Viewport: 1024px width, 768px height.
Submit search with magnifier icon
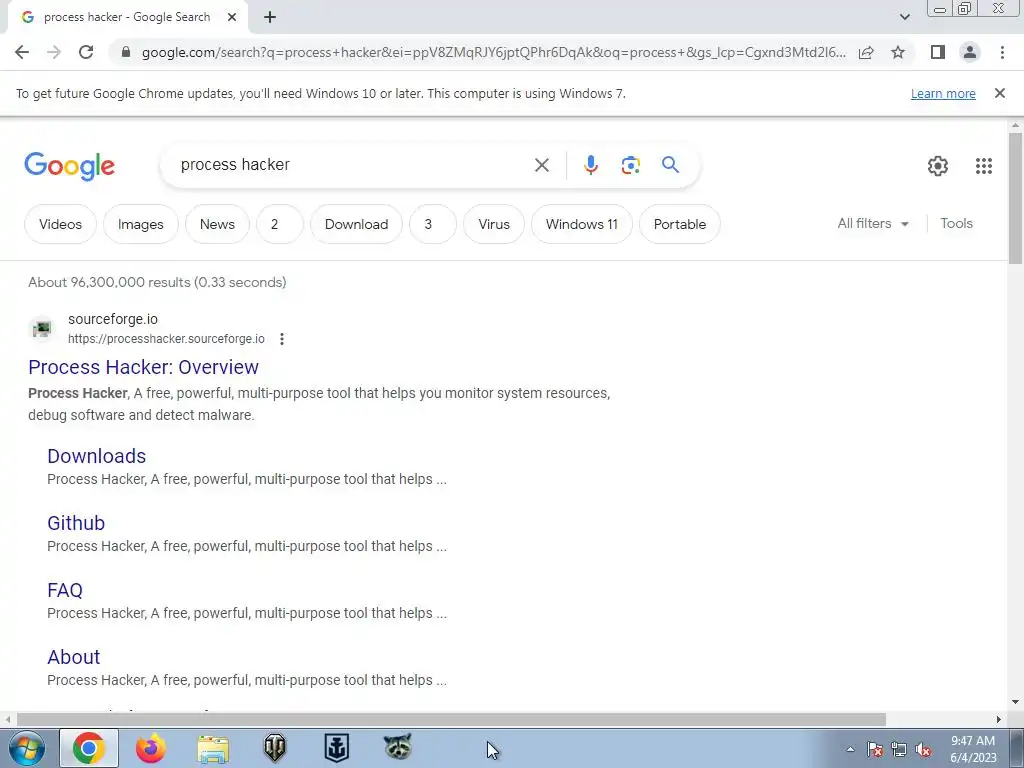(x=671, y=165)
